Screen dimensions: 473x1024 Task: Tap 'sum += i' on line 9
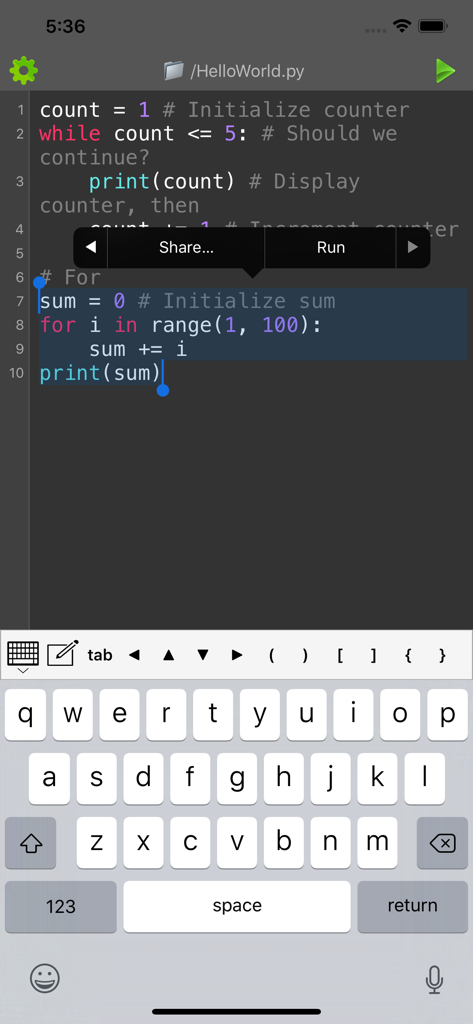[x=138, y=349]
